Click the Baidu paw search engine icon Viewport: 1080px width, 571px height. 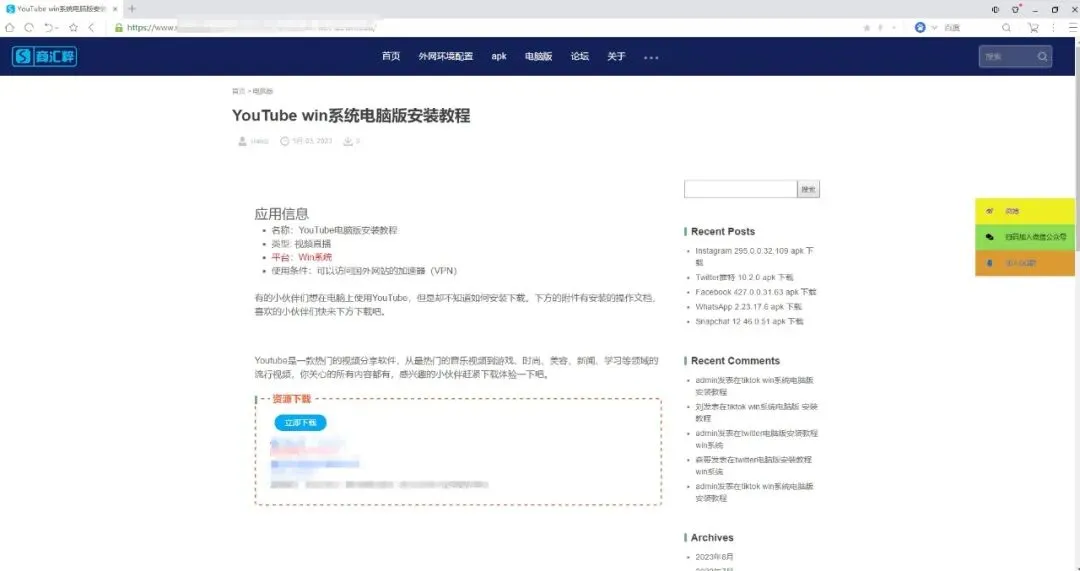coord(920,28)
